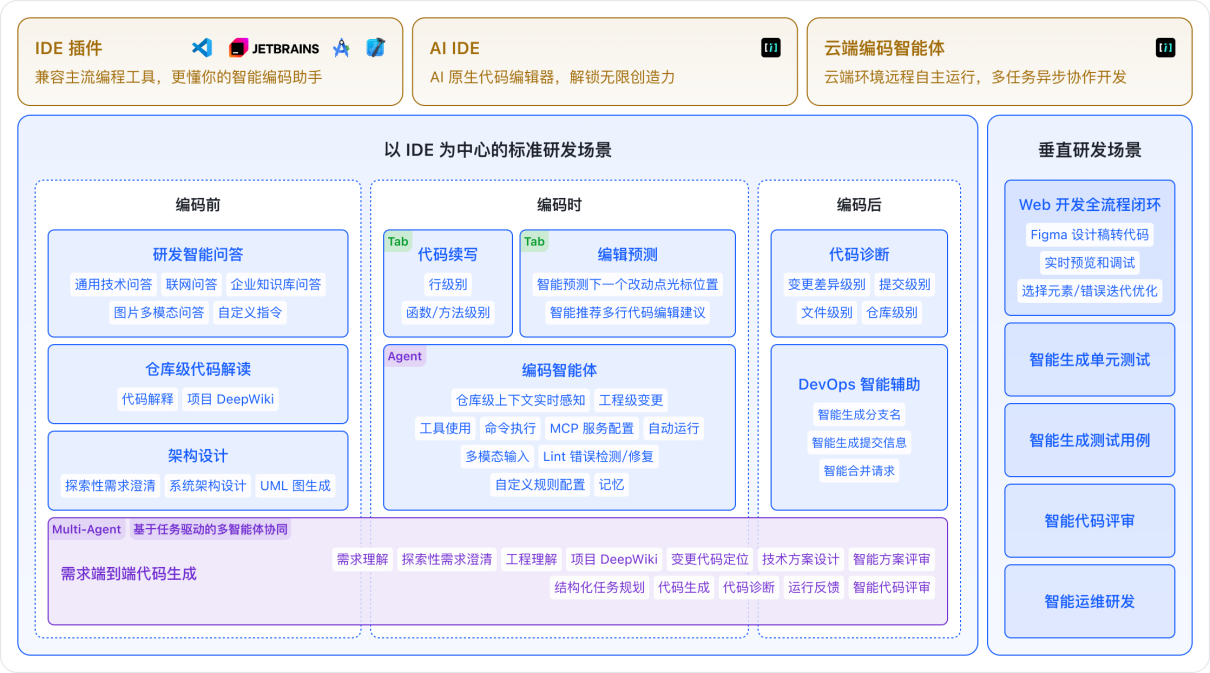
Task: Click the Trae logo in AI IDE card
Action: pos(769,47)
